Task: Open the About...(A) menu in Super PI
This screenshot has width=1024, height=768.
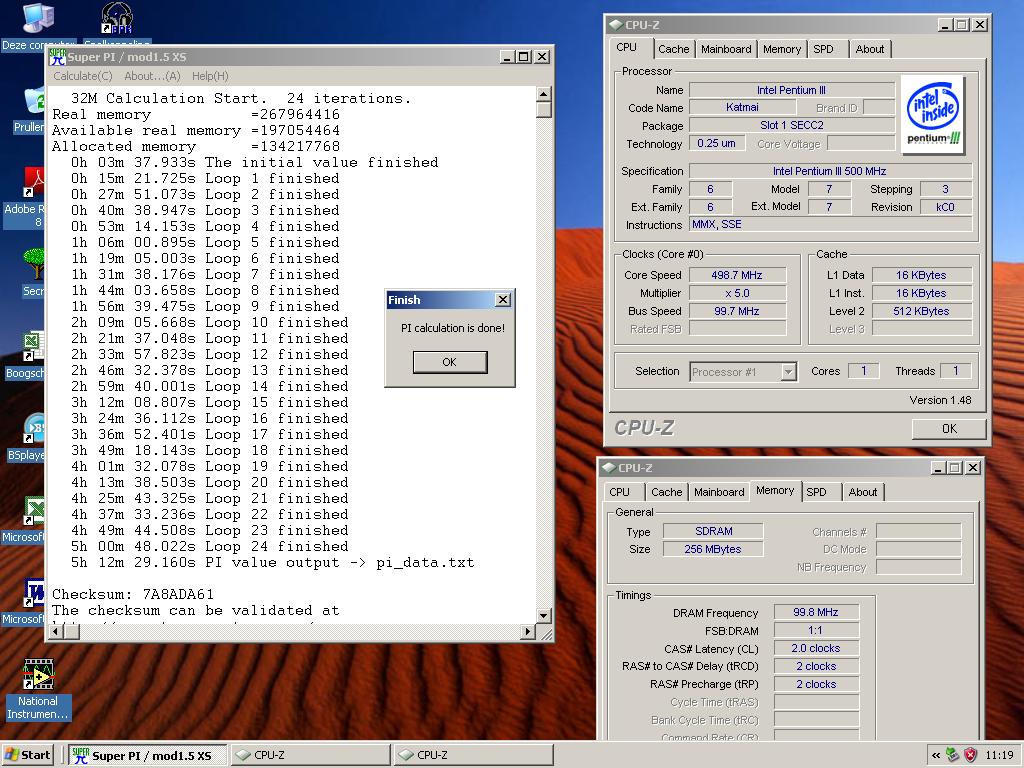Action: coord(152,76)
